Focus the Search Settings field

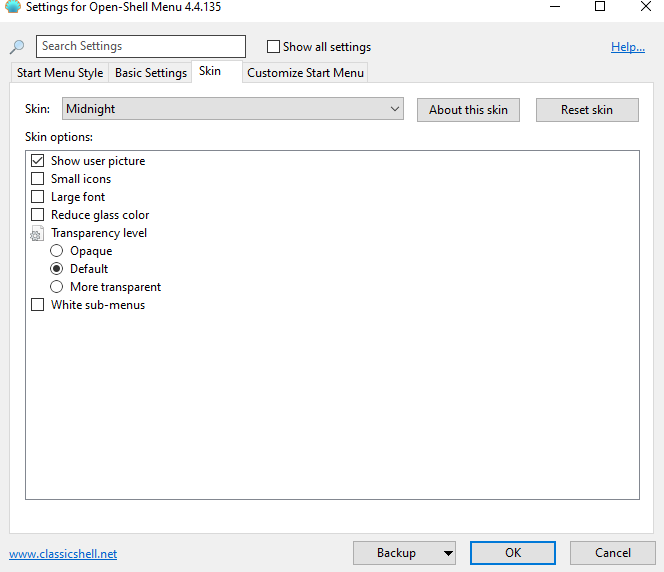pos(141,47)
